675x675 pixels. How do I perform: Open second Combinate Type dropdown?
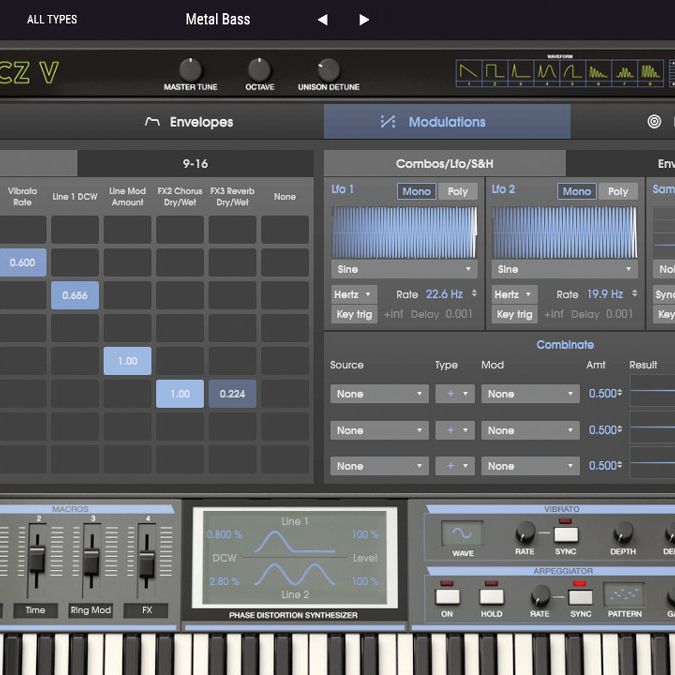tap(455, 430)
